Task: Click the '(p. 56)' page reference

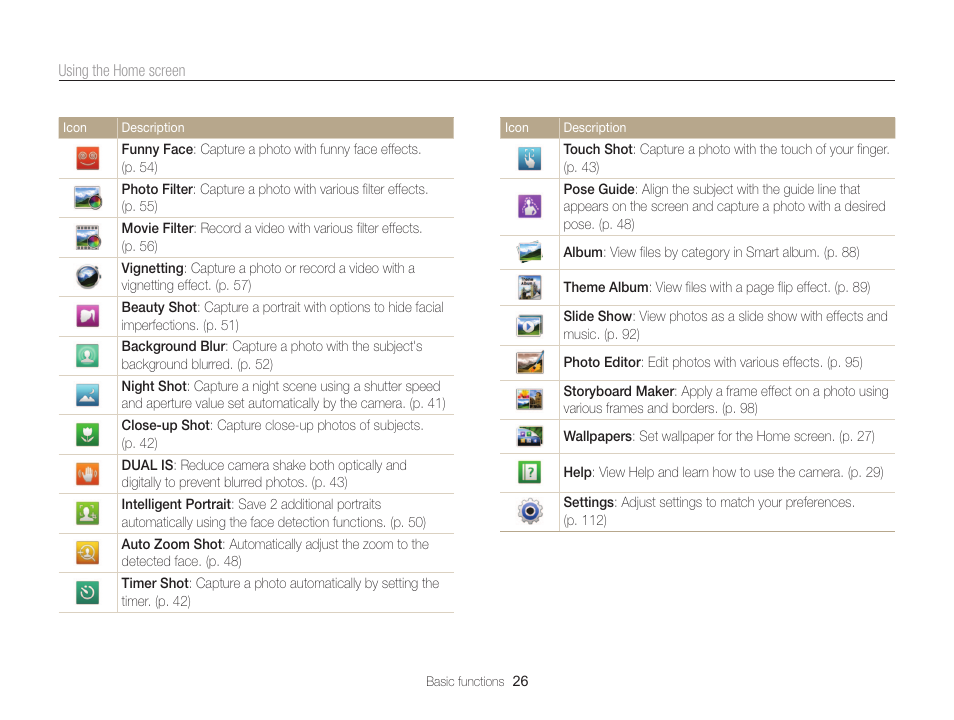Action: pos(139,246)
